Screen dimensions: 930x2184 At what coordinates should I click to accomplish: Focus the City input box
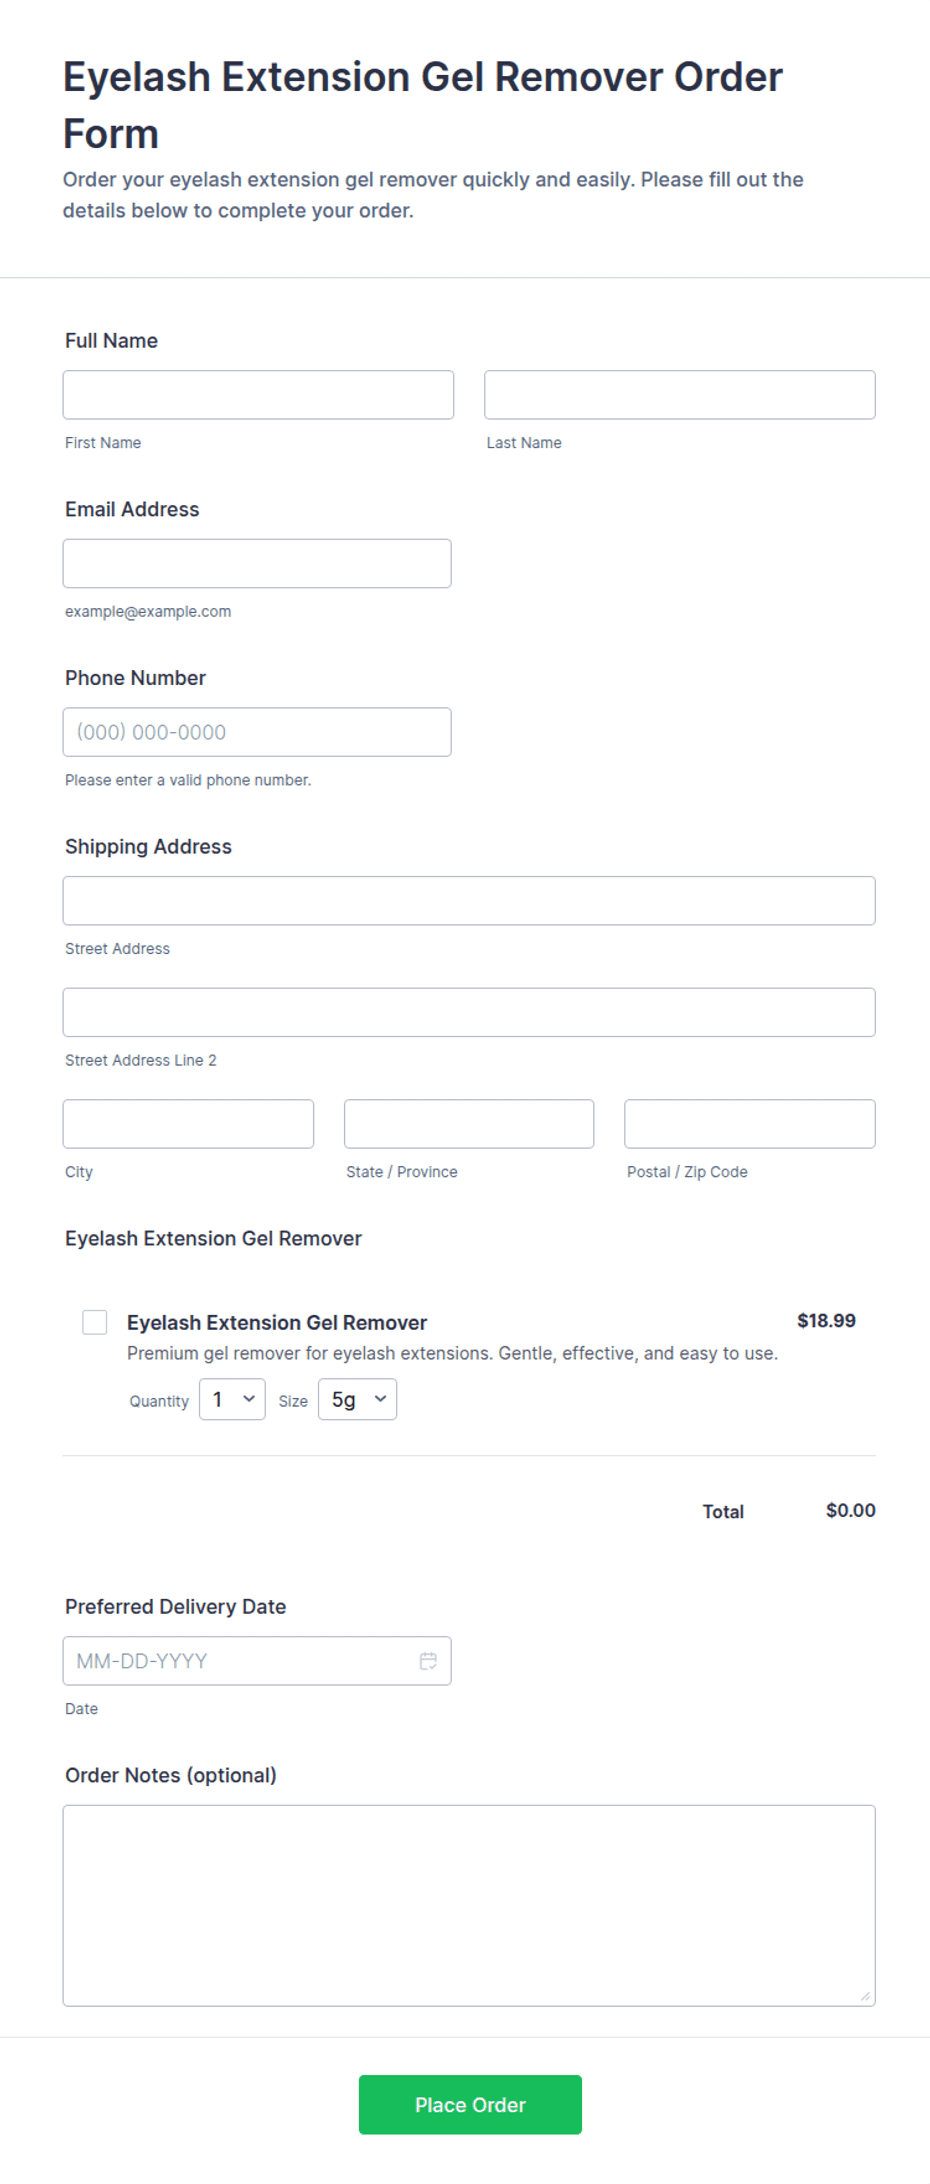click(x=188, y=1124)
